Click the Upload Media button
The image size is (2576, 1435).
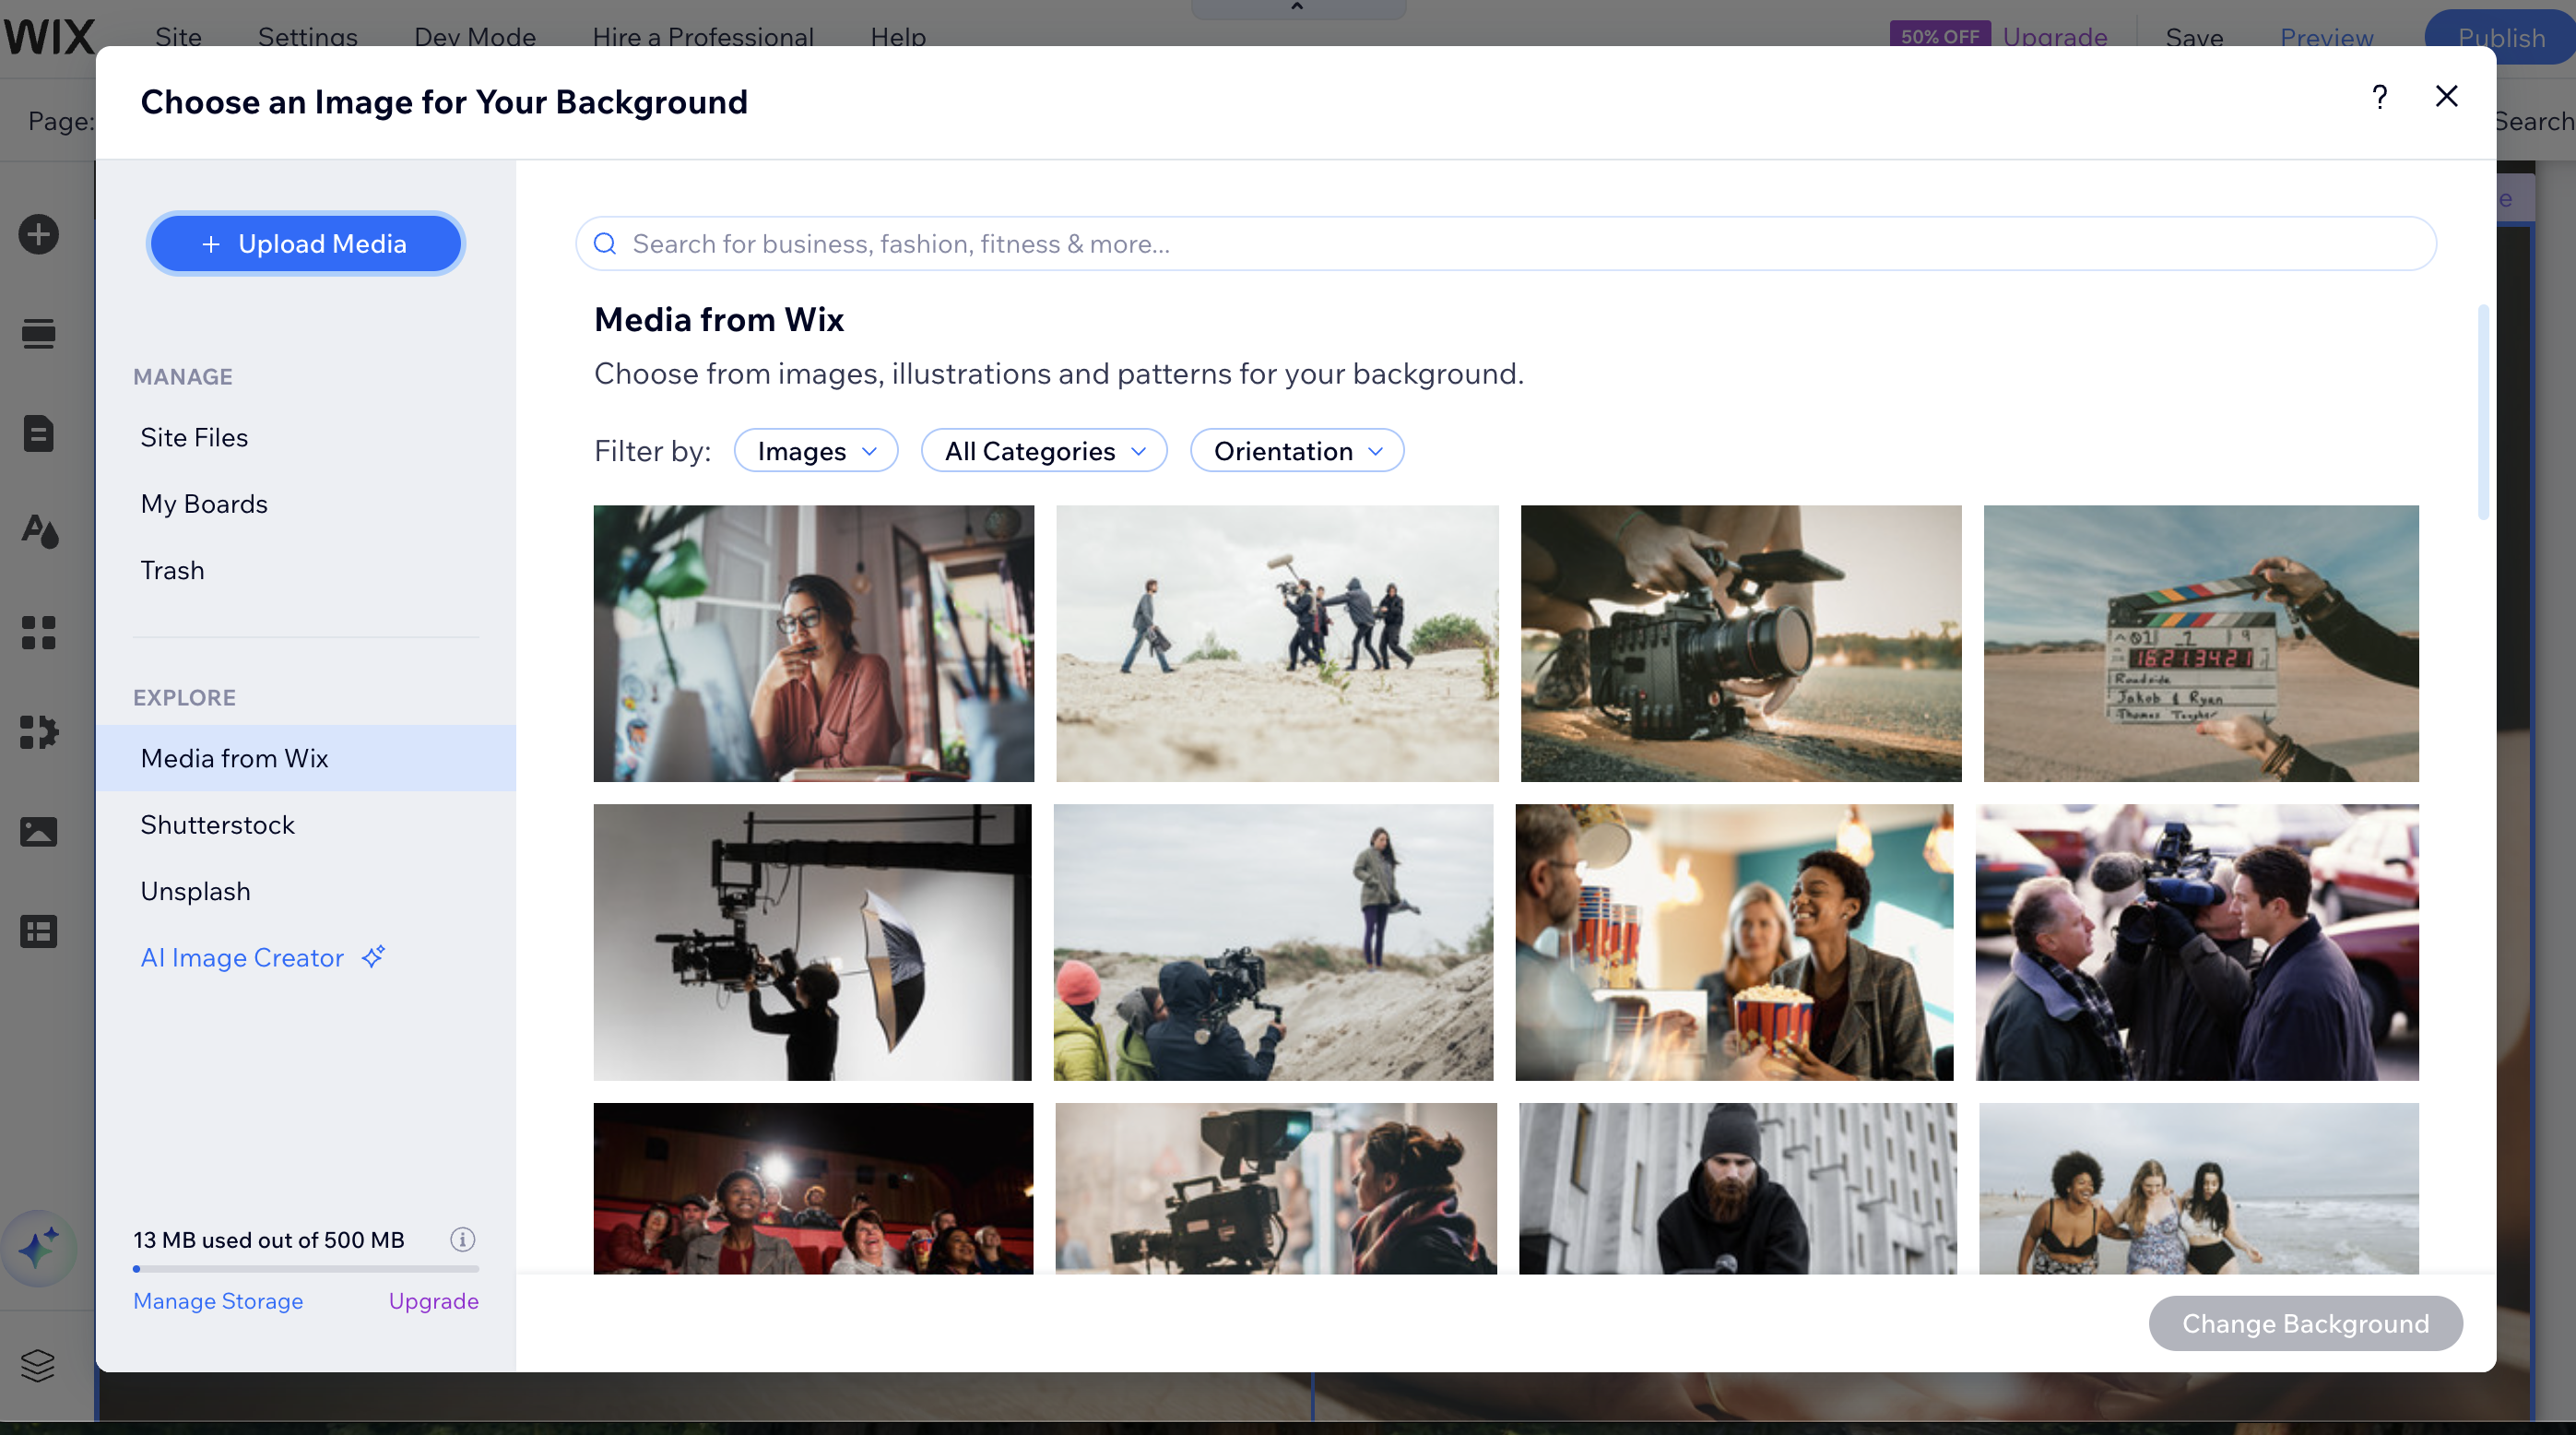coord(305,243)
